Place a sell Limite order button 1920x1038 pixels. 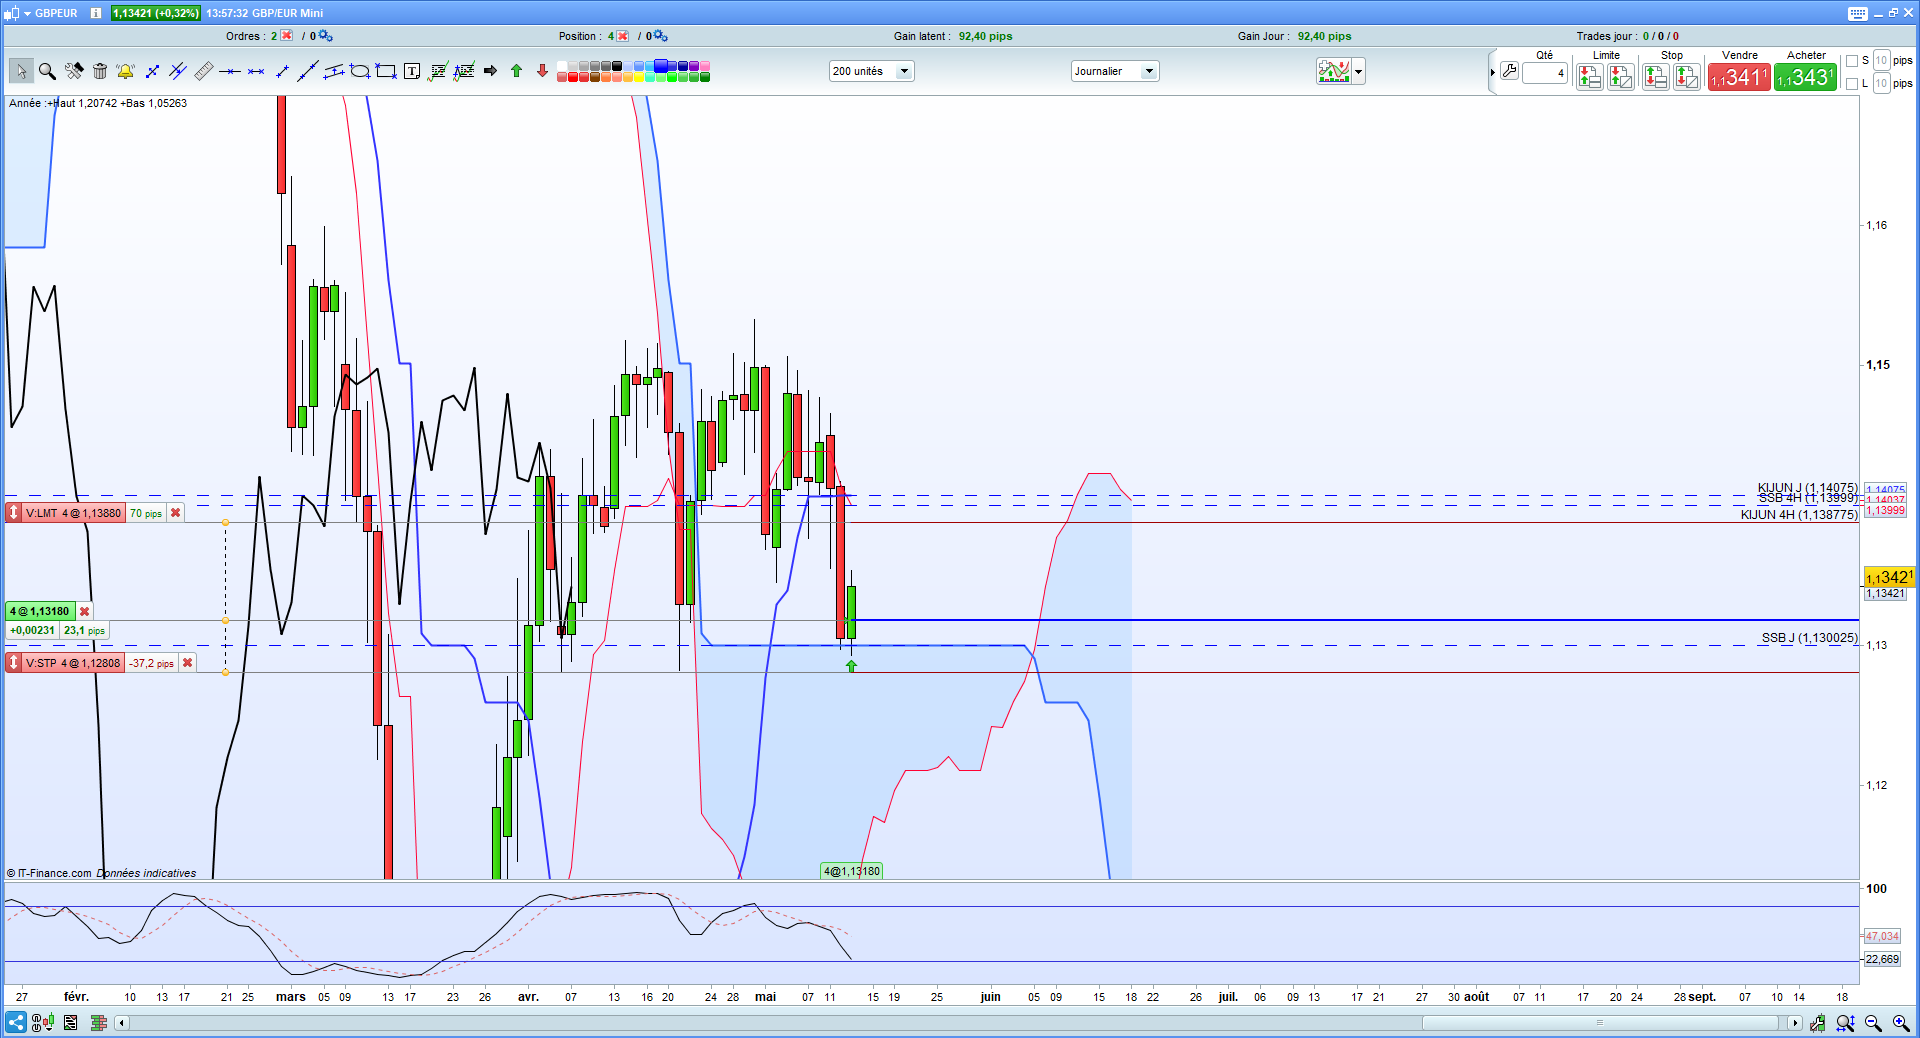coord(1589,77)
